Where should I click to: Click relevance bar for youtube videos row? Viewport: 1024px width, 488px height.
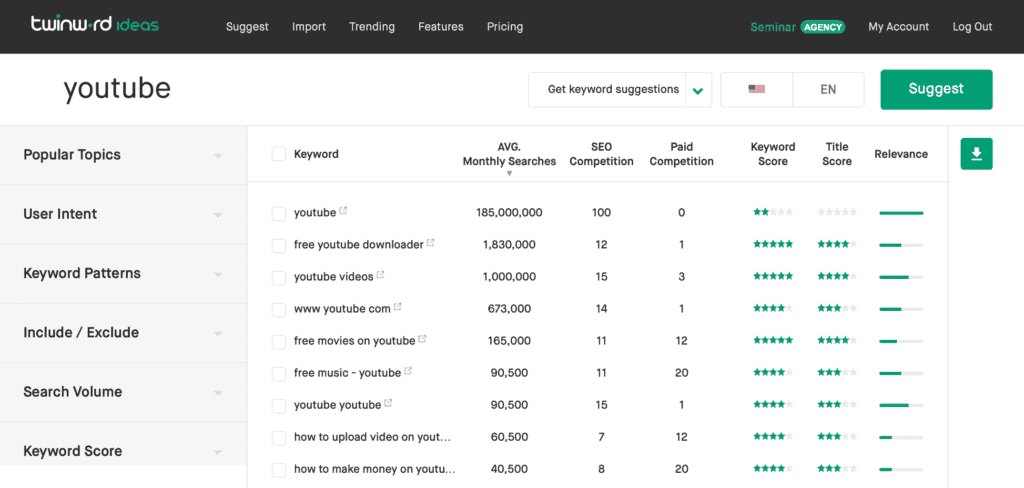[x=901, y=277]
